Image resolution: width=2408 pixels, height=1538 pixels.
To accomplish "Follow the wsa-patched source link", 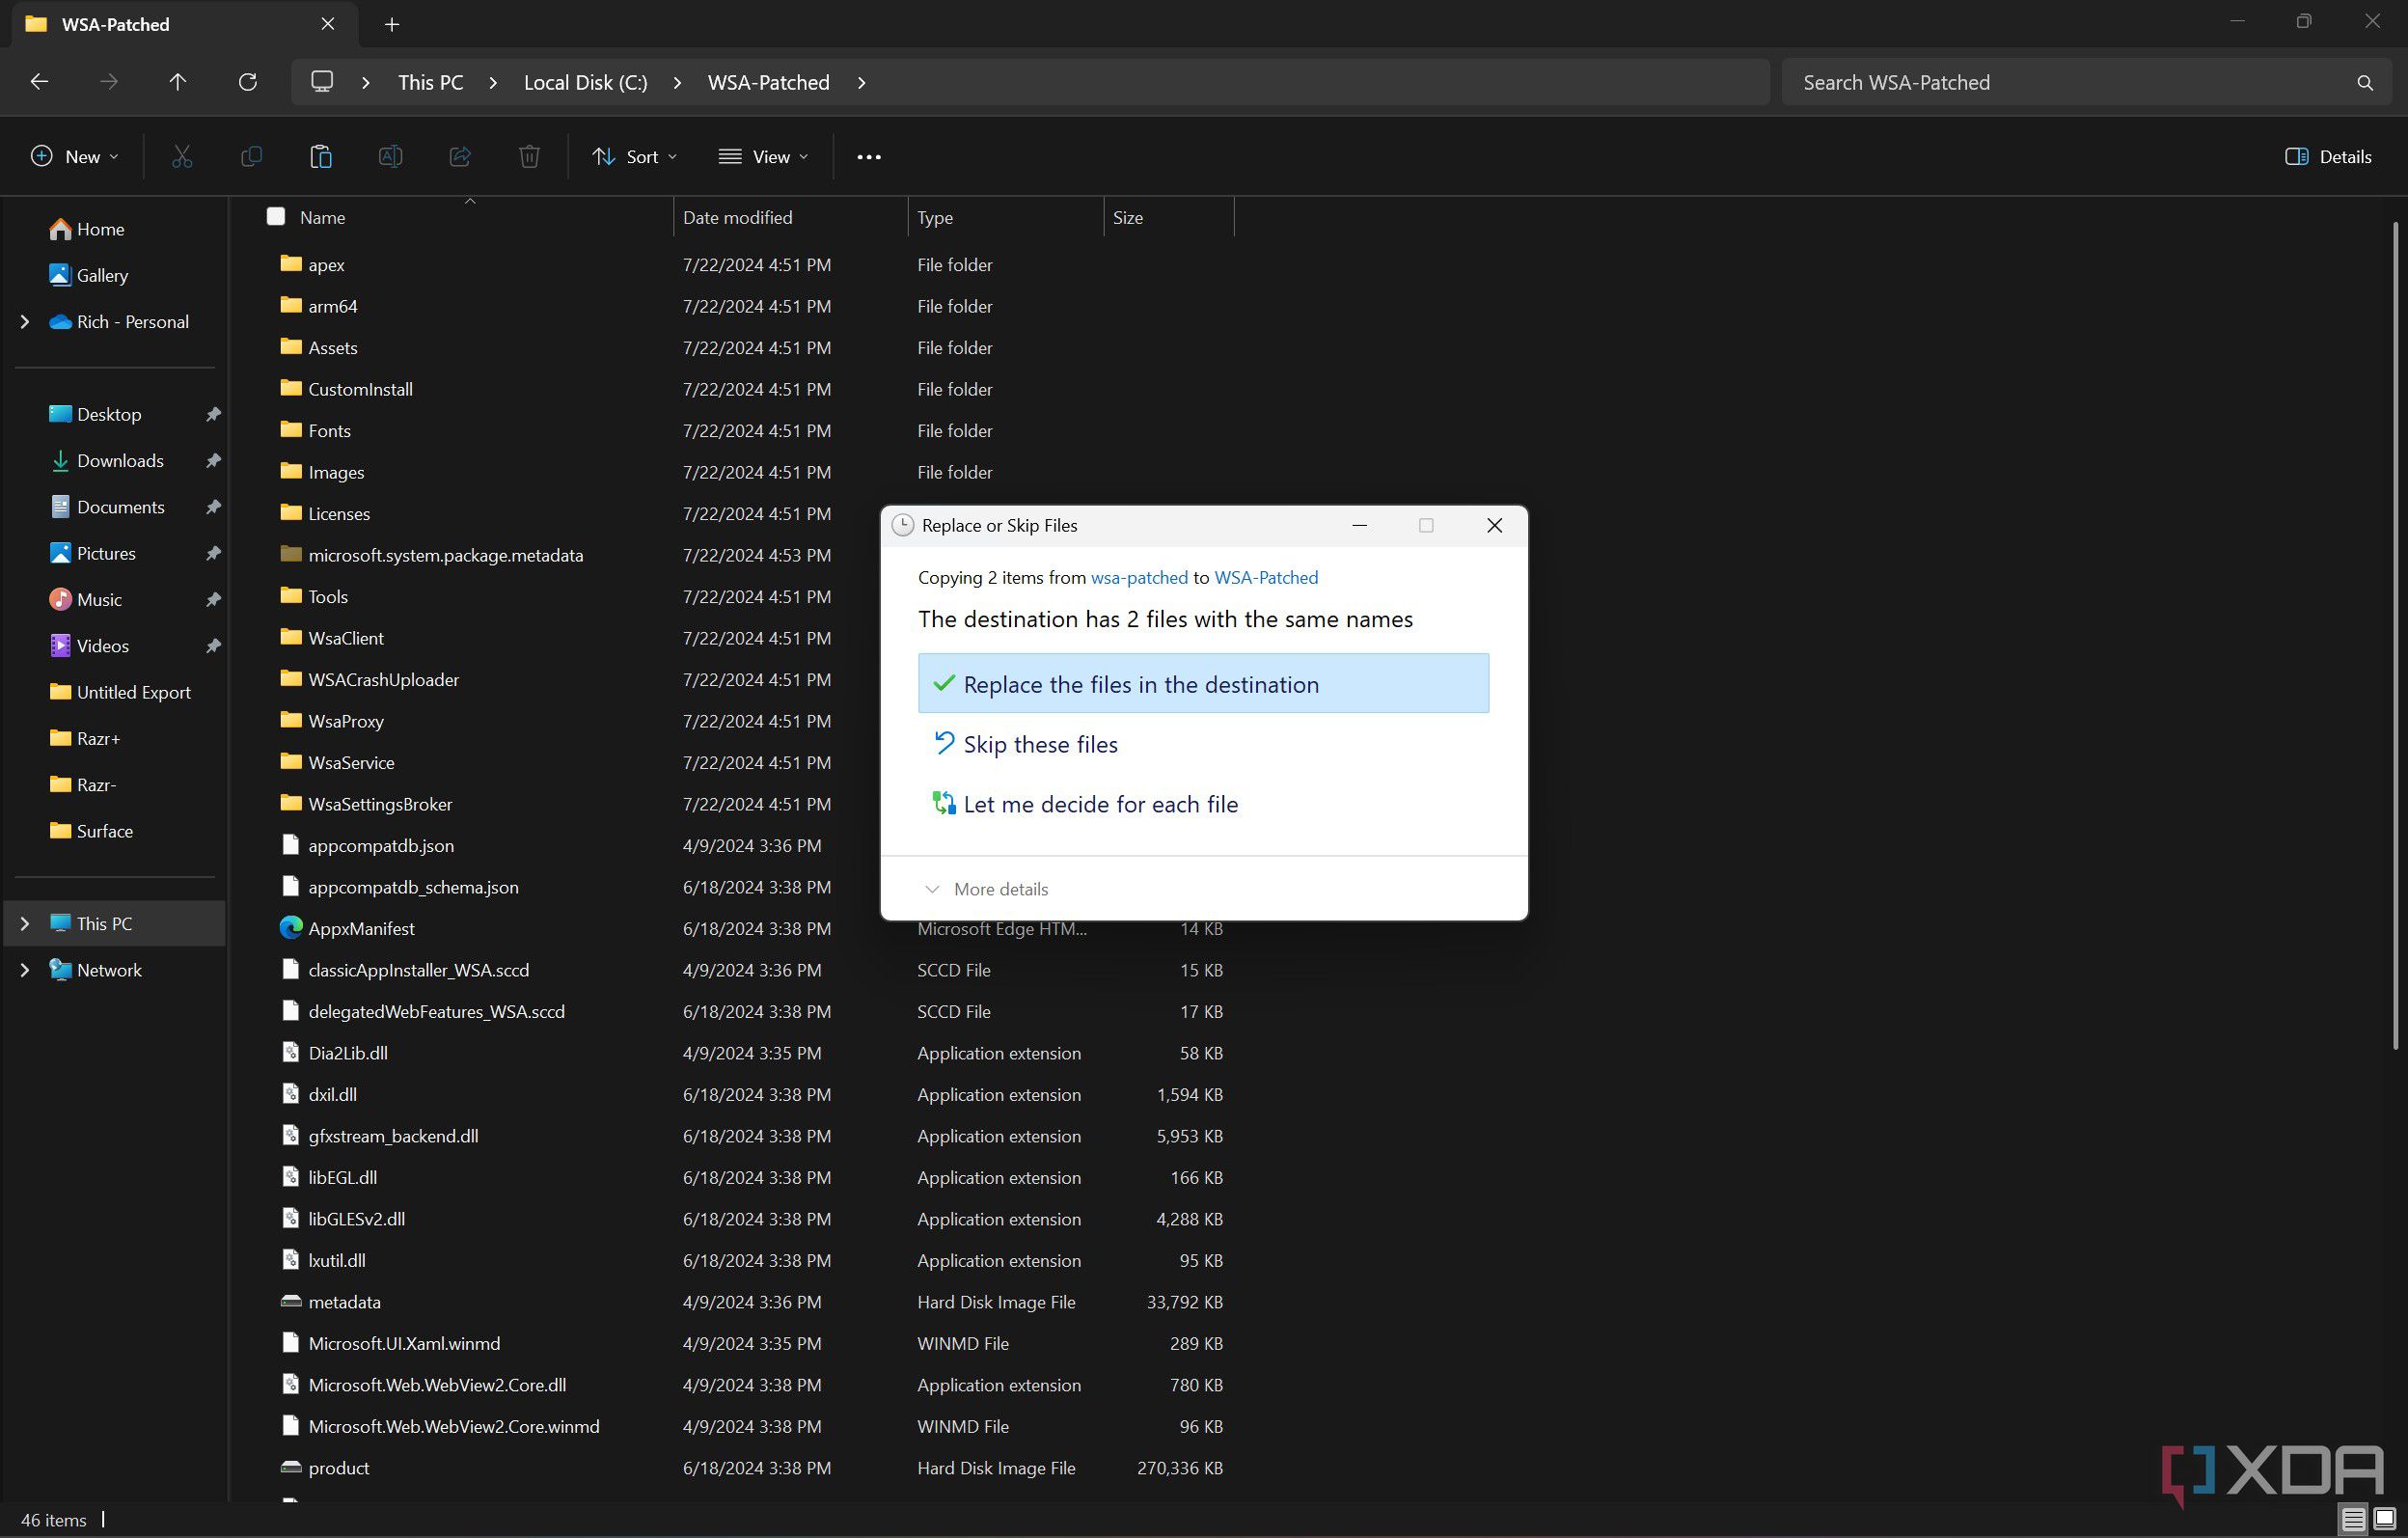I will coord(1139,577).
